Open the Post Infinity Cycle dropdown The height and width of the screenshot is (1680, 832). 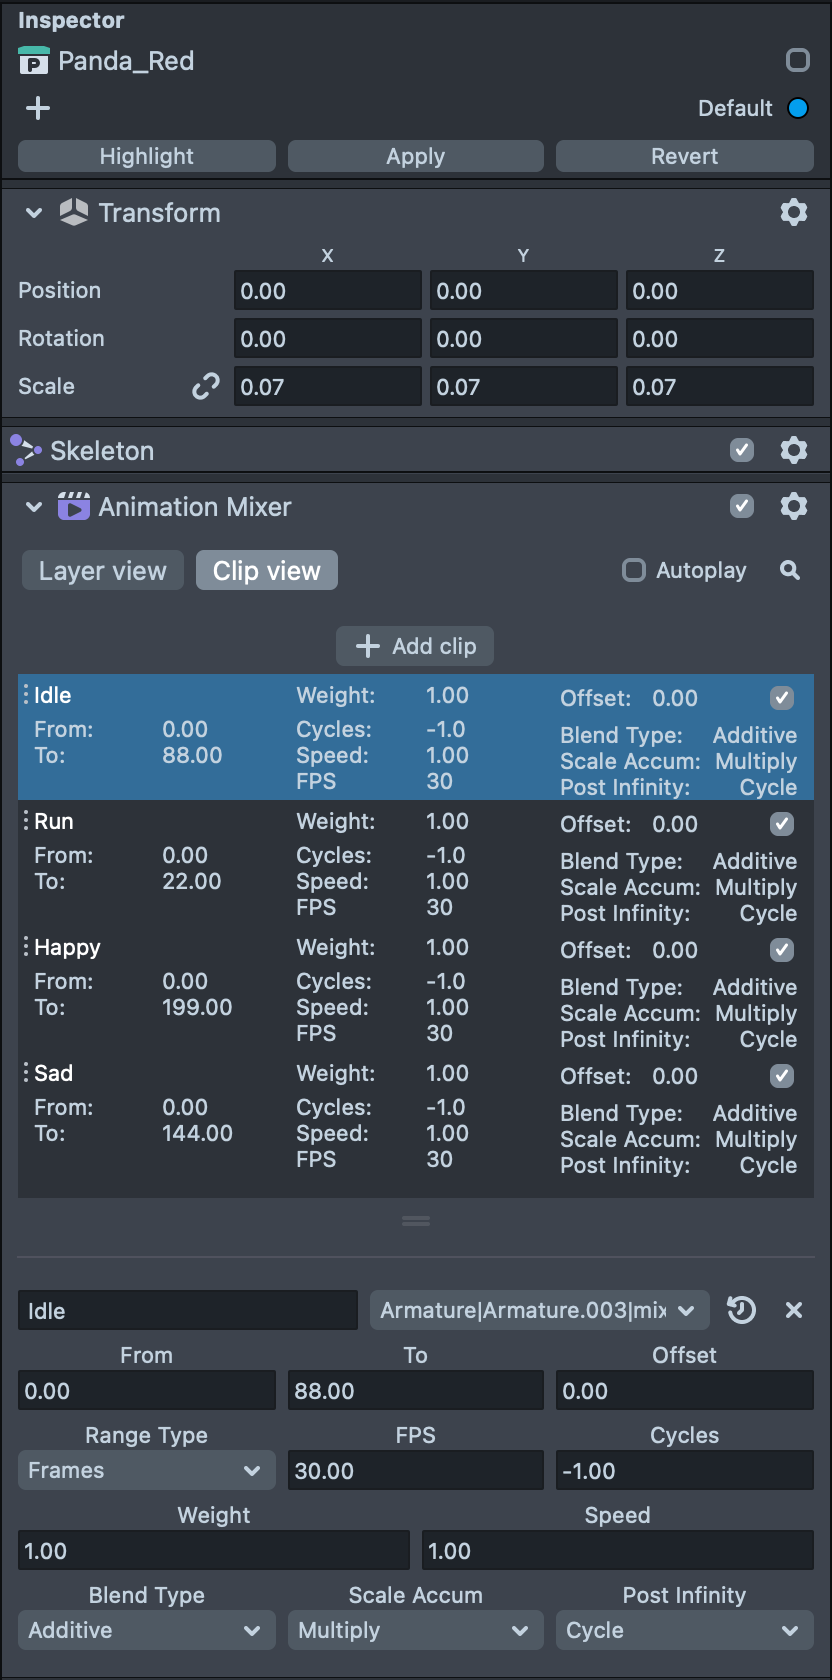(684, 1630)
